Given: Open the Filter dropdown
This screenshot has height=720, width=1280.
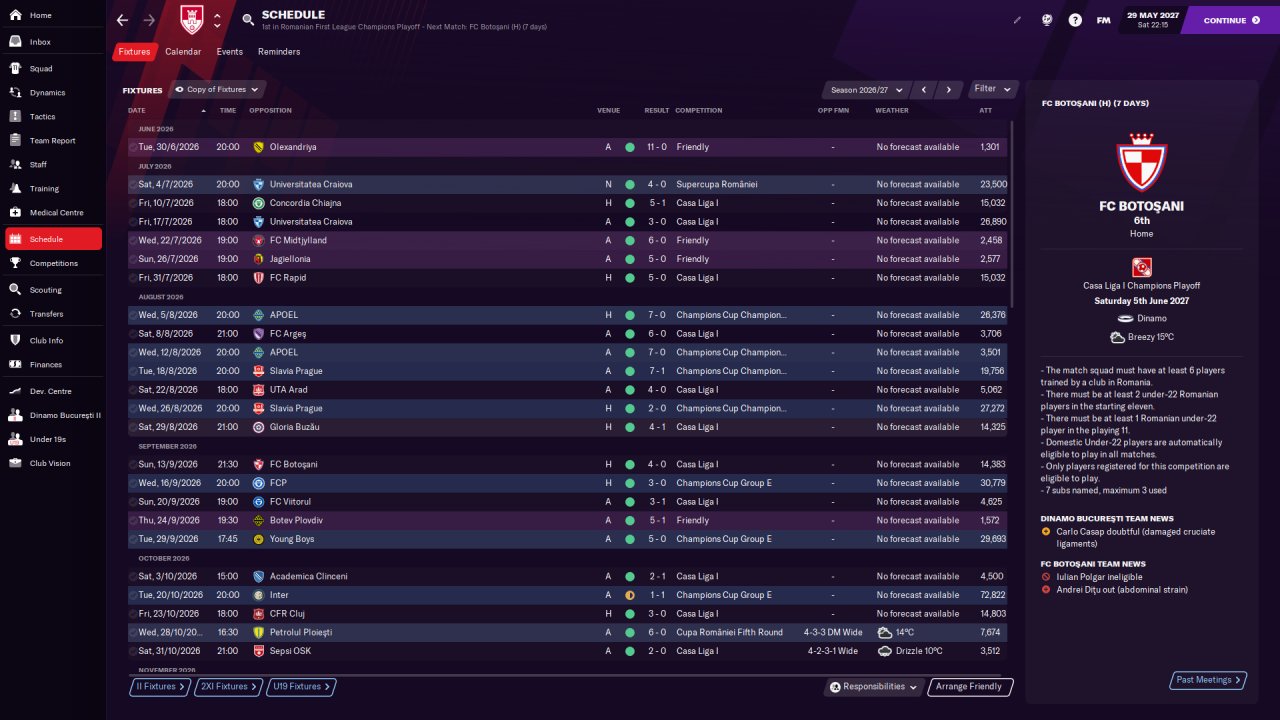Looking at the screenshot, I should tap(994, 89).
